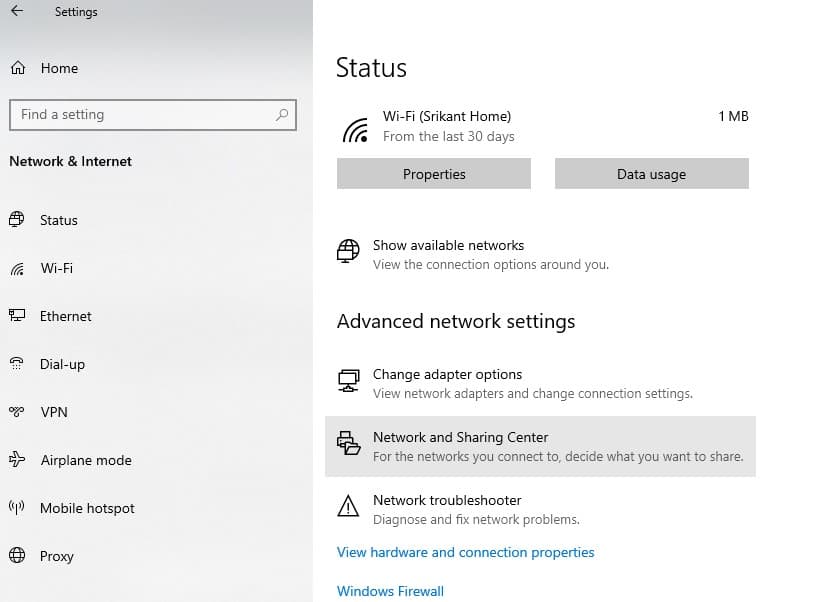The width and height of the screenshot is (835, 602).
Task: Click the Dial-up phone icon
Action: pyautogui.click(x=17, y=363)
